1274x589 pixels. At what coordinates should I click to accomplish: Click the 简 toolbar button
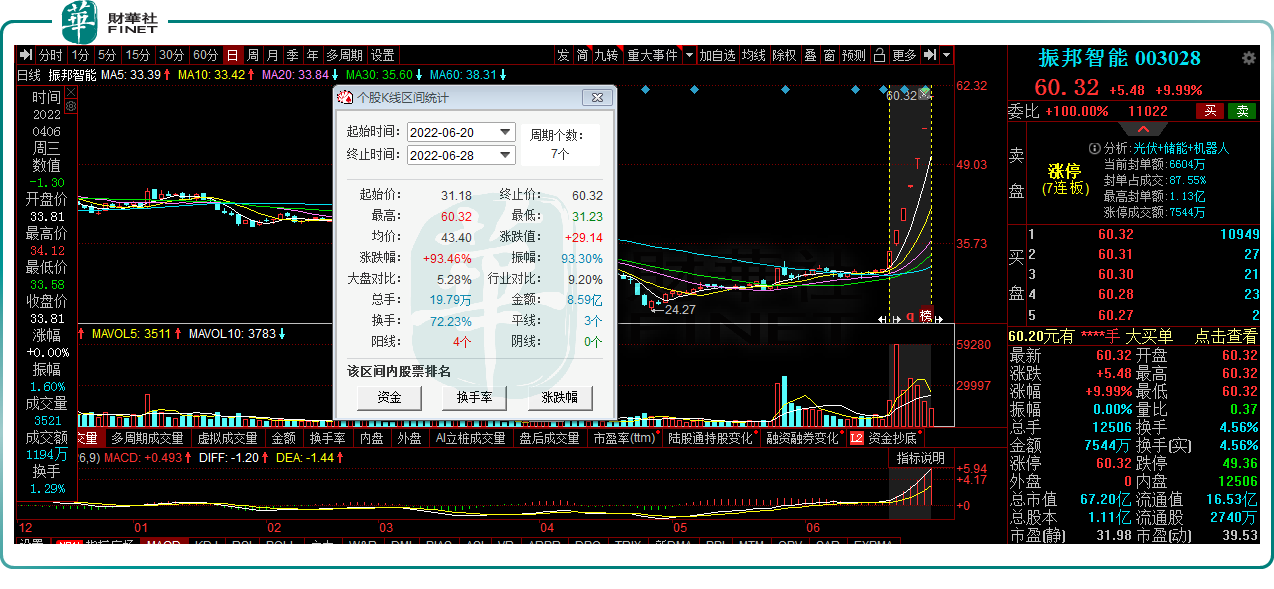point(582,55)
